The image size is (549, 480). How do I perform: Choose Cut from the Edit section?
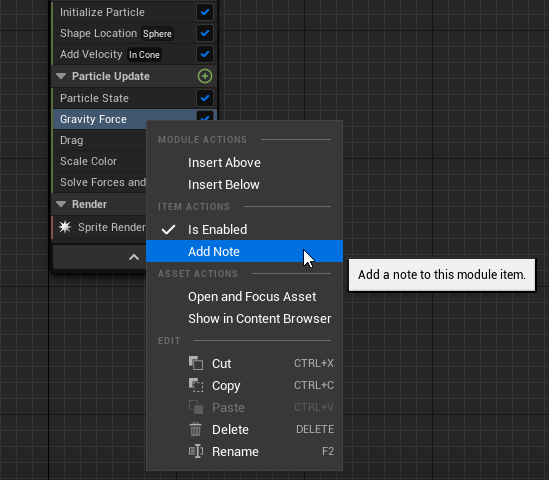tap(244, 363)
